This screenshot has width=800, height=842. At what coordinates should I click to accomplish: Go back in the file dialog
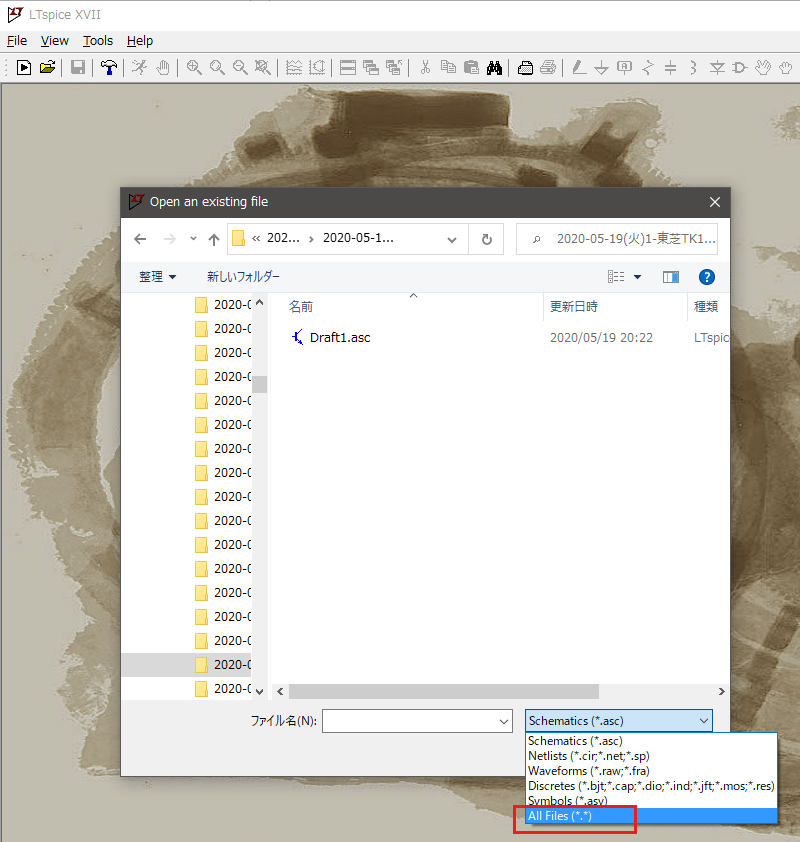140,239
